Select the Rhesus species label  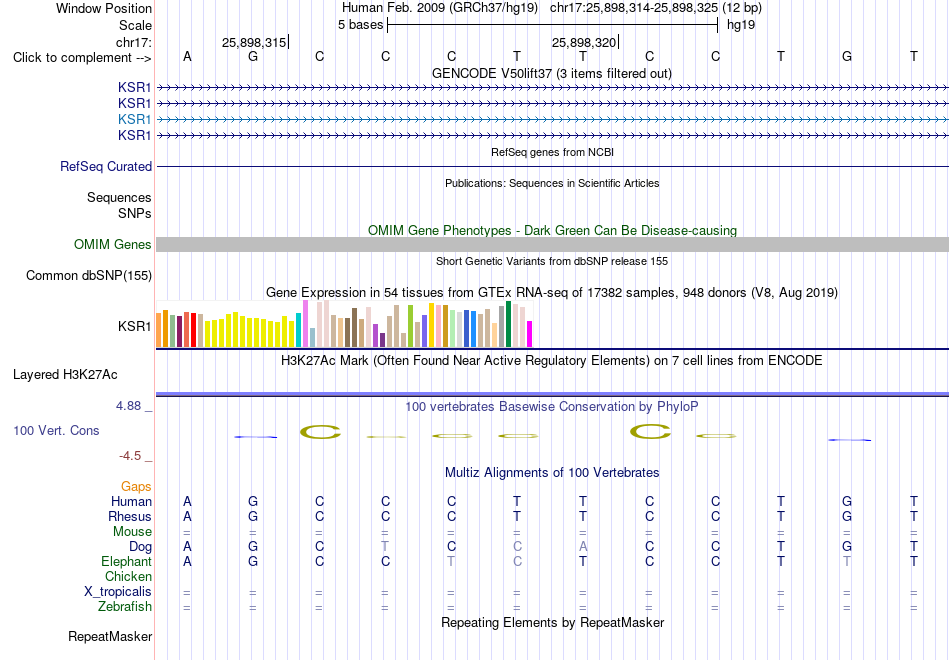pyautogui.click(x=130, y=516)
